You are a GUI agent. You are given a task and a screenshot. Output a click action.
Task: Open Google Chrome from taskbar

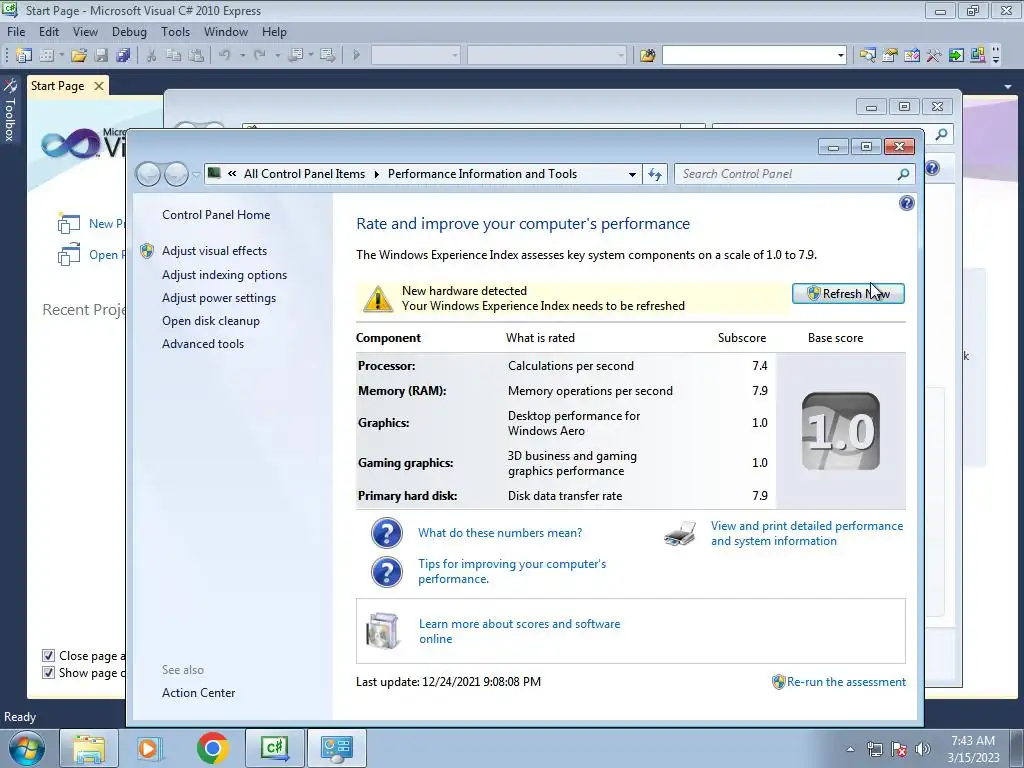[212, 747]
